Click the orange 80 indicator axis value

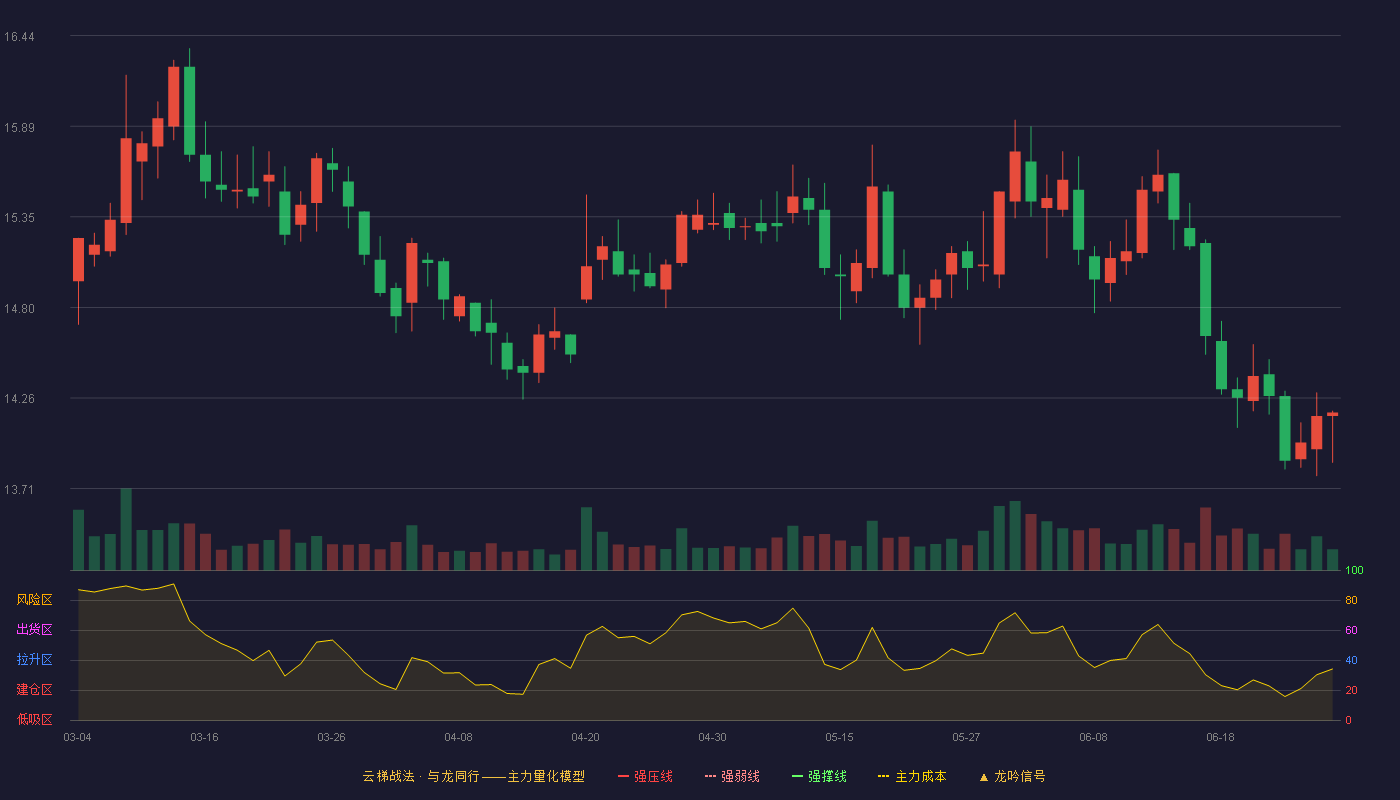click(1351, 600)
